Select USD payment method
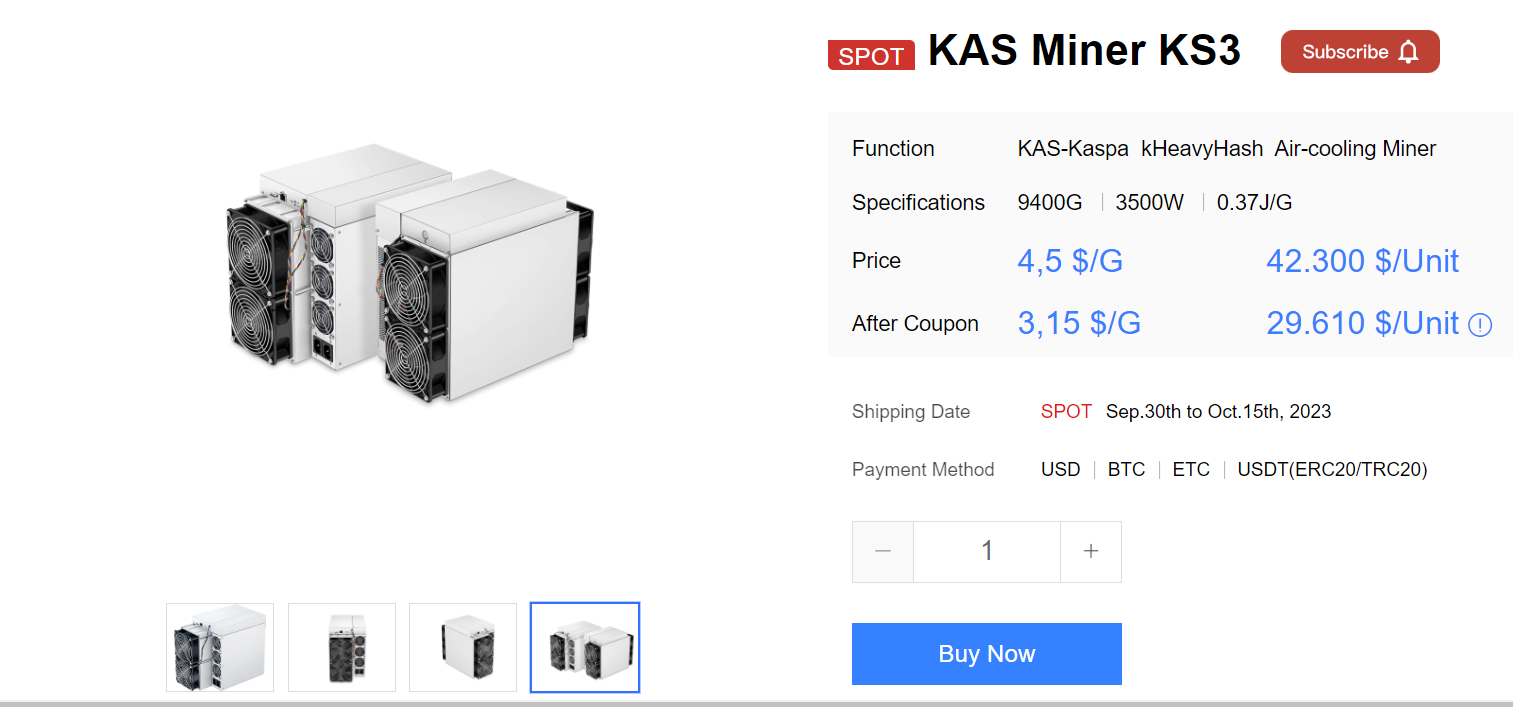 click(1060, 470)
